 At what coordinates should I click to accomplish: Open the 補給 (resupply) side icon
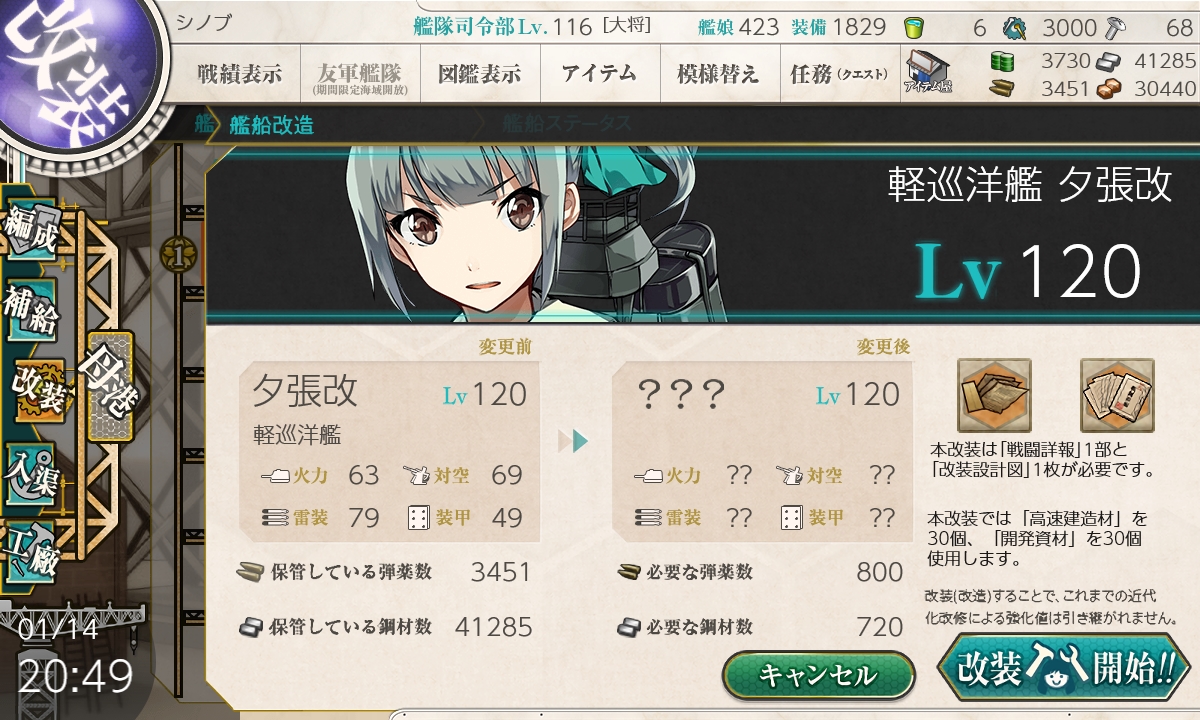pos(30,312)
